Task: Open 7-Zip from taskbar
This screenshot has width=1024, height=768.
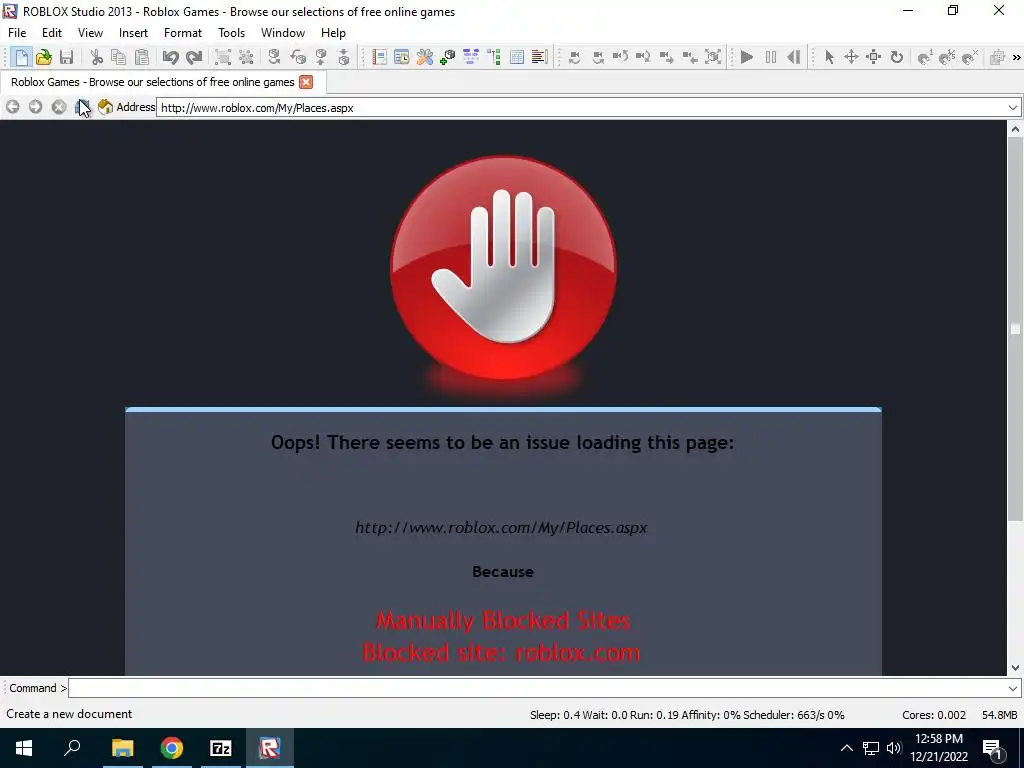Action: 221,748
